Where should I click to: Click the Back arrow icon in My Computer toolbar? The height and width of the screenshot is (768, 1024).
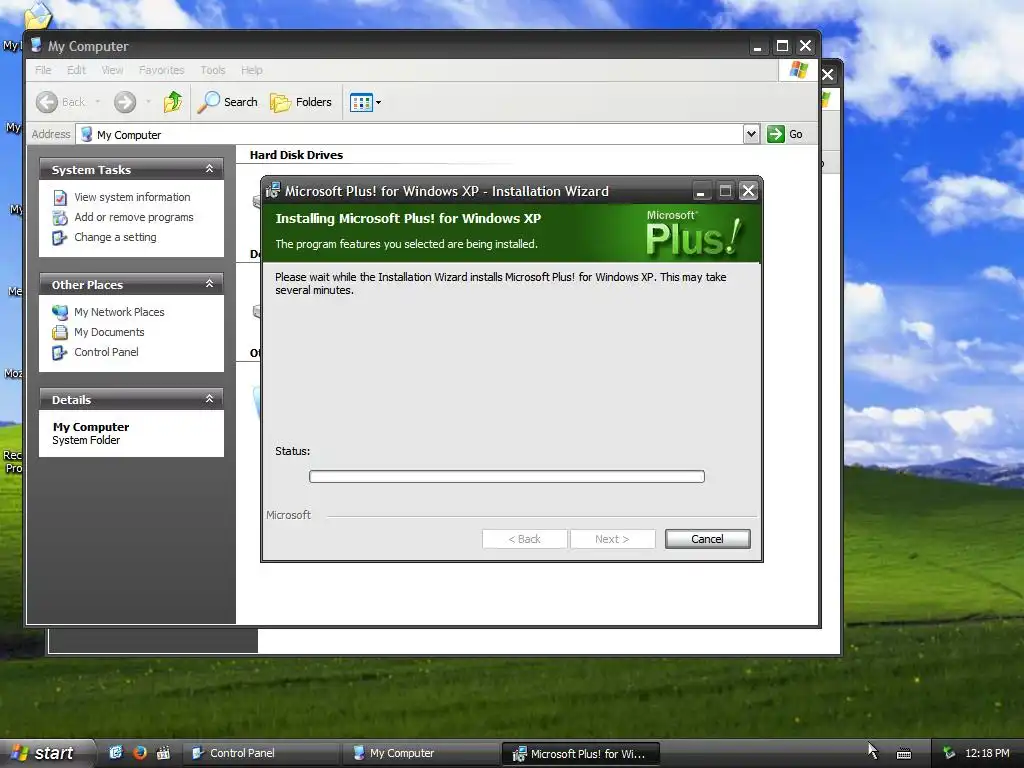(46, 102)
